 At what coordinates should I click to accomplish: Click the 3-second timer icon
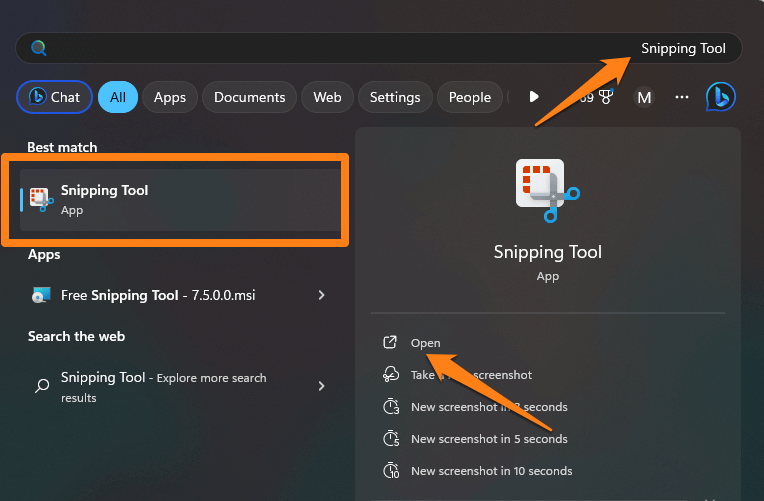[391, 406]
